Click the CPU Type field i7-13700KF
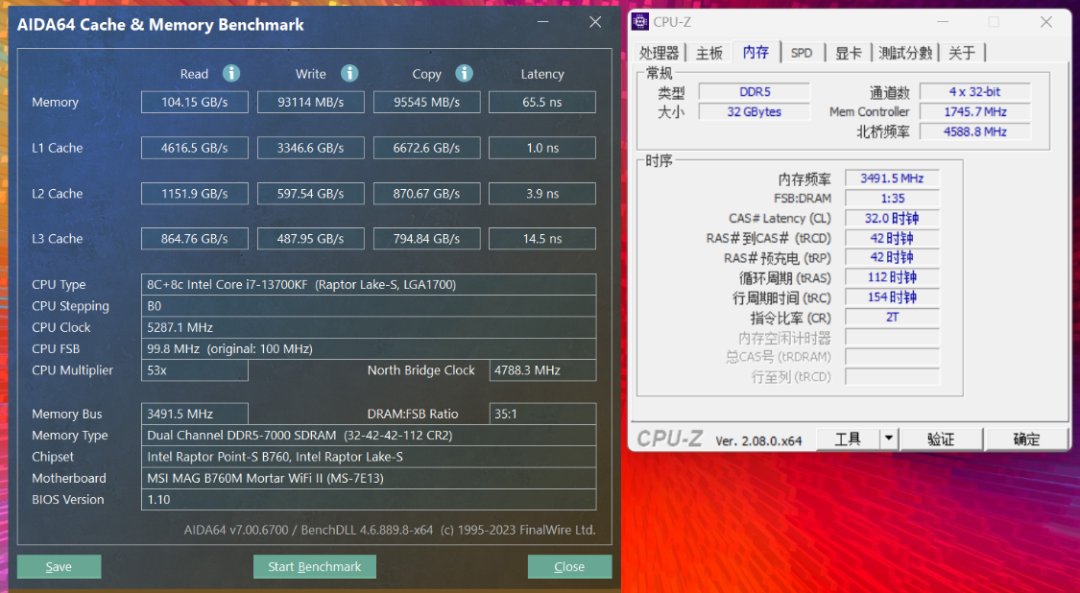 coord(368,284)
